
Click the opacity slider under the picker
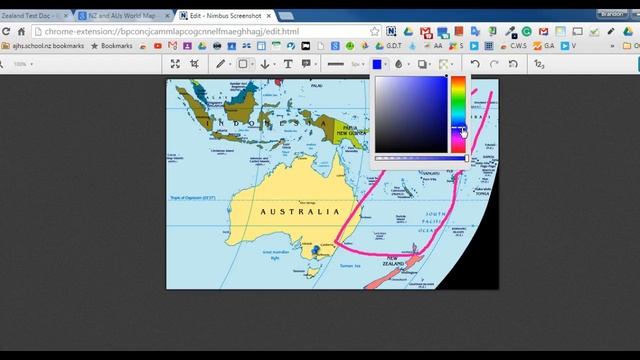coord(421,158)
